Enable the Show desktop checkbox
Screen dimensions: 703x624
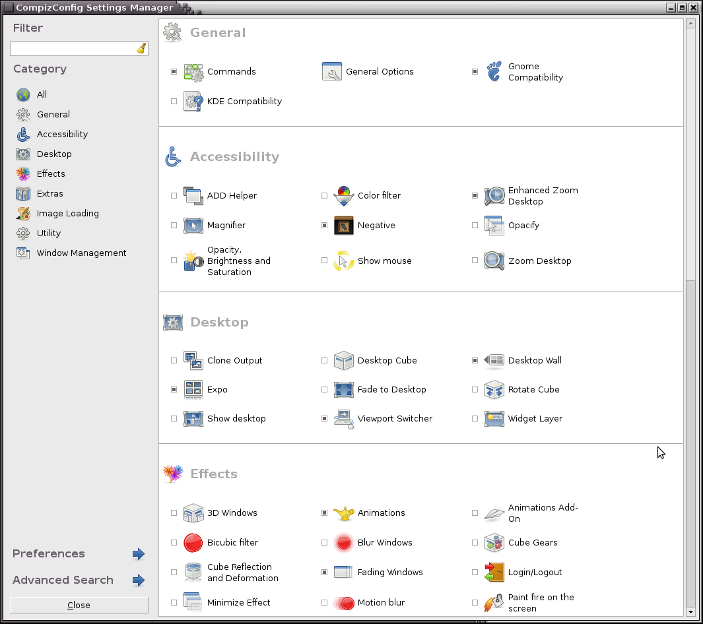click(x=174, y=419)
